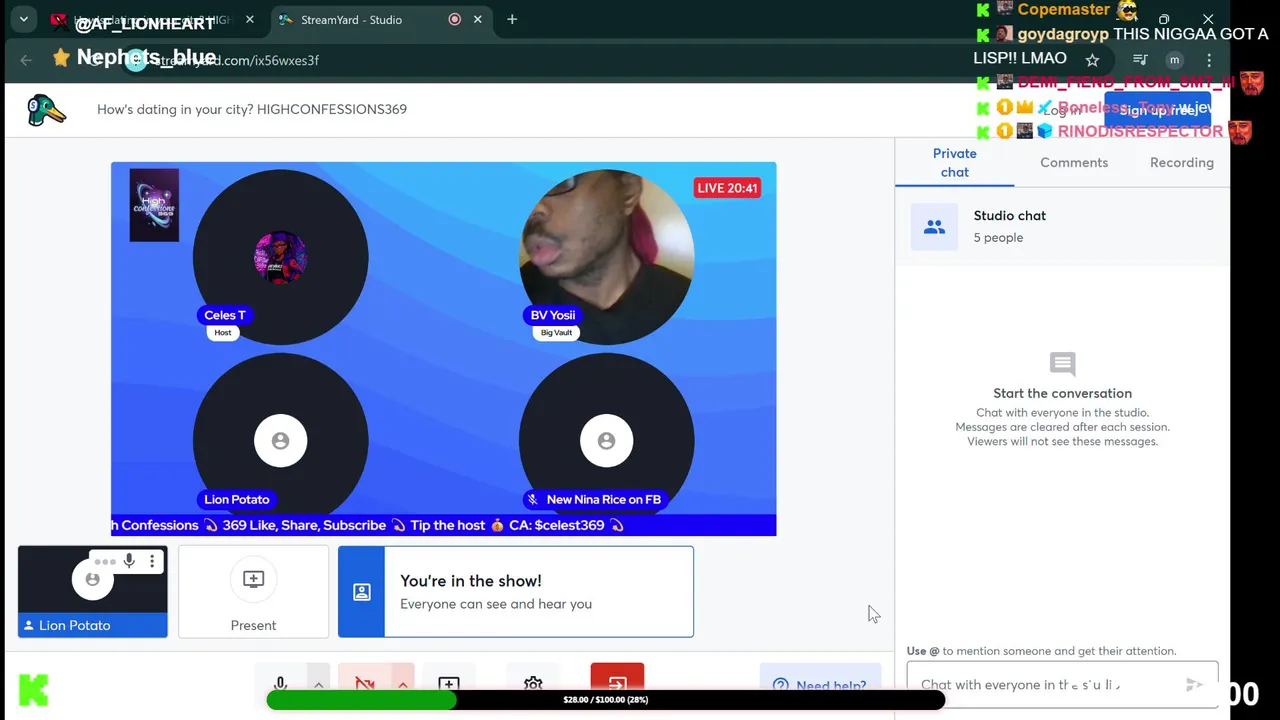The width and height of the screenshot is (1280, 720).
Task: Click the send message arrow icon
Action: point(1194,685)
